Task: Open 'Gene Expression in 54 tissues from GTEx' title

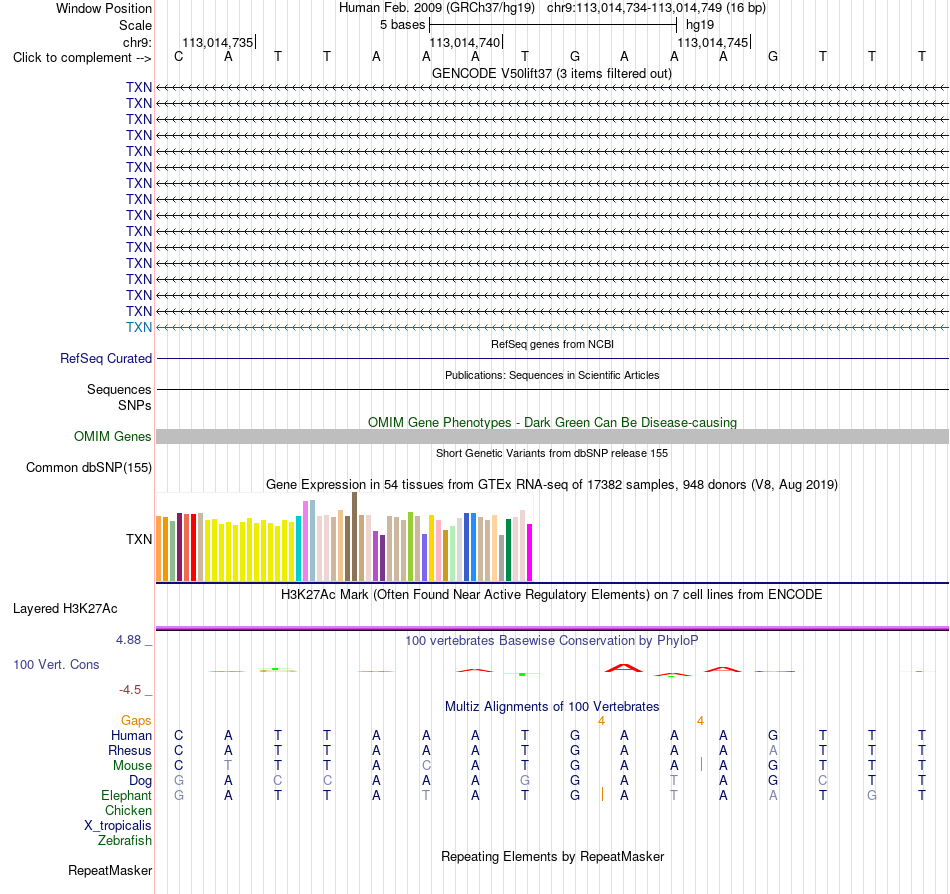Action: tap(552, 485)
